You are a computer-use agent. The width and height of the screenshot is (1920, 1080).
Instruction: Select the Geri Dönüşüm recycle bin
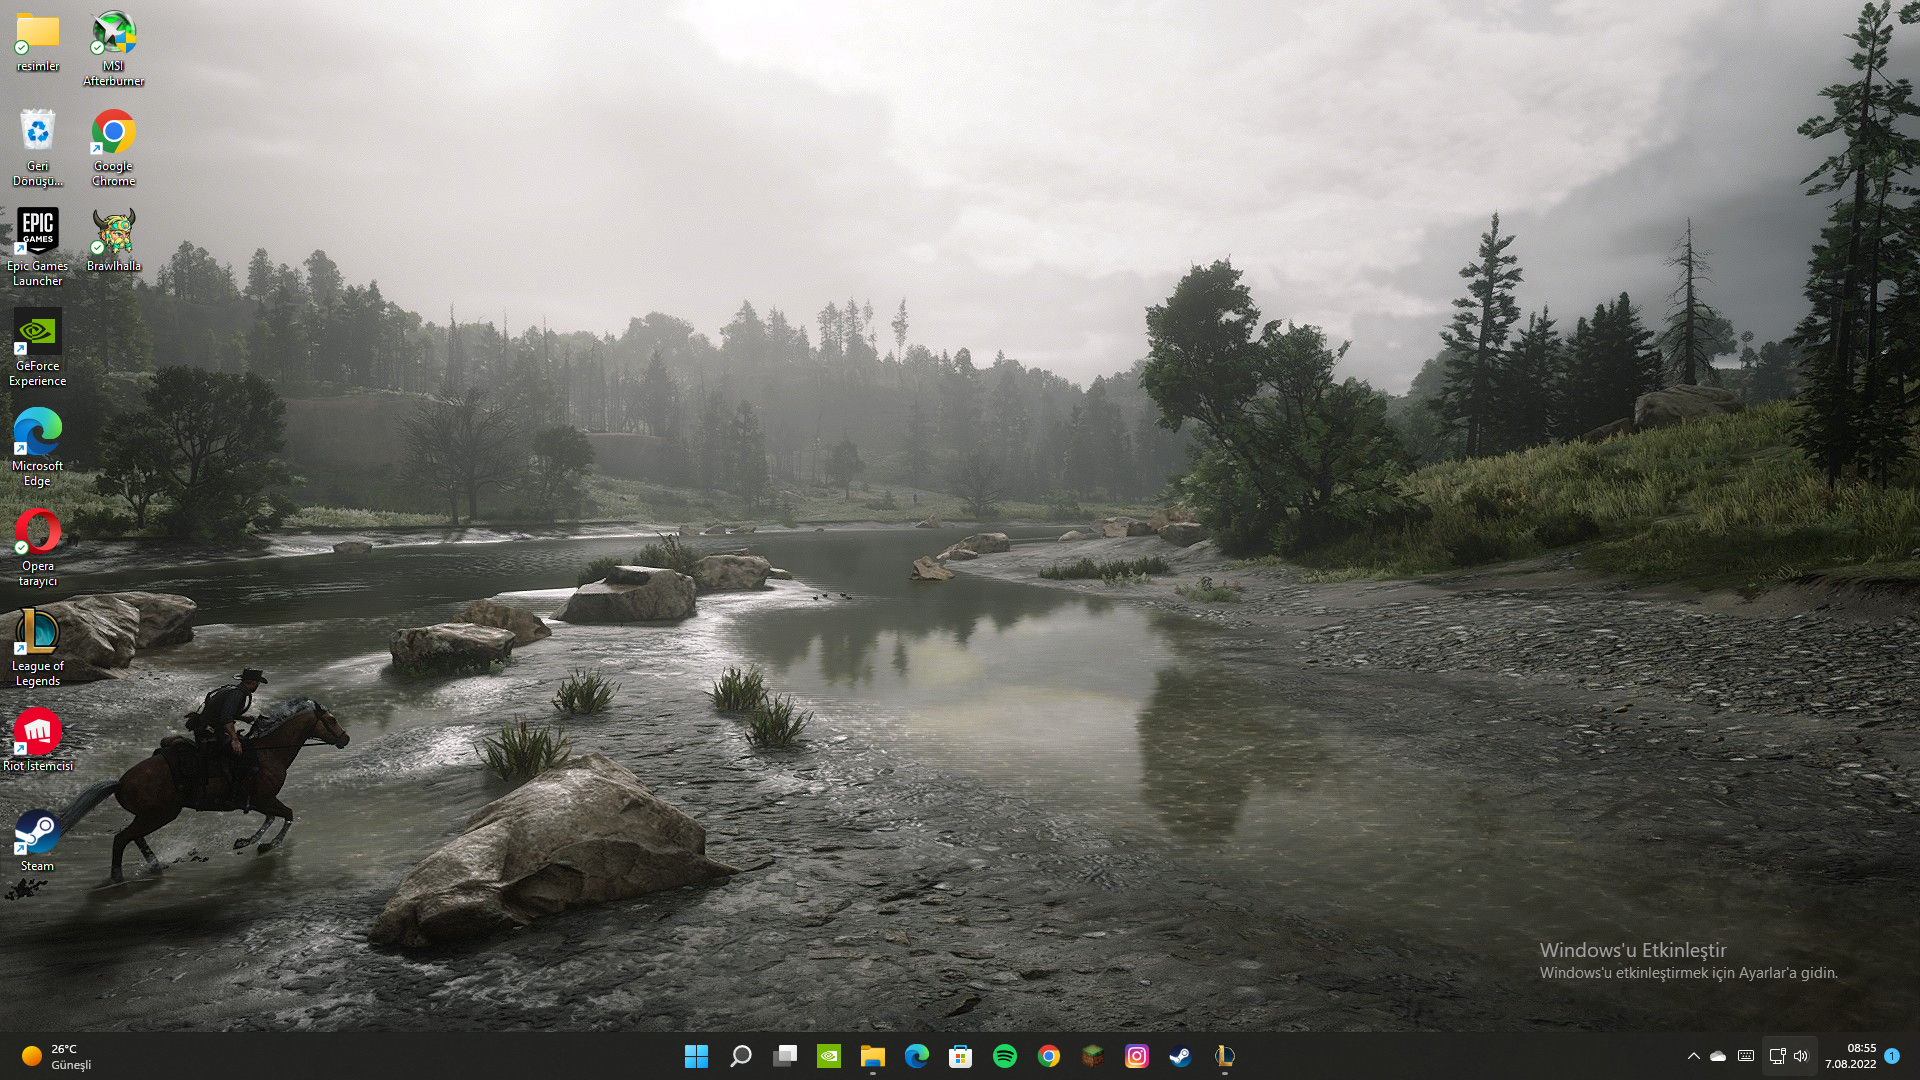coord(37,146)
